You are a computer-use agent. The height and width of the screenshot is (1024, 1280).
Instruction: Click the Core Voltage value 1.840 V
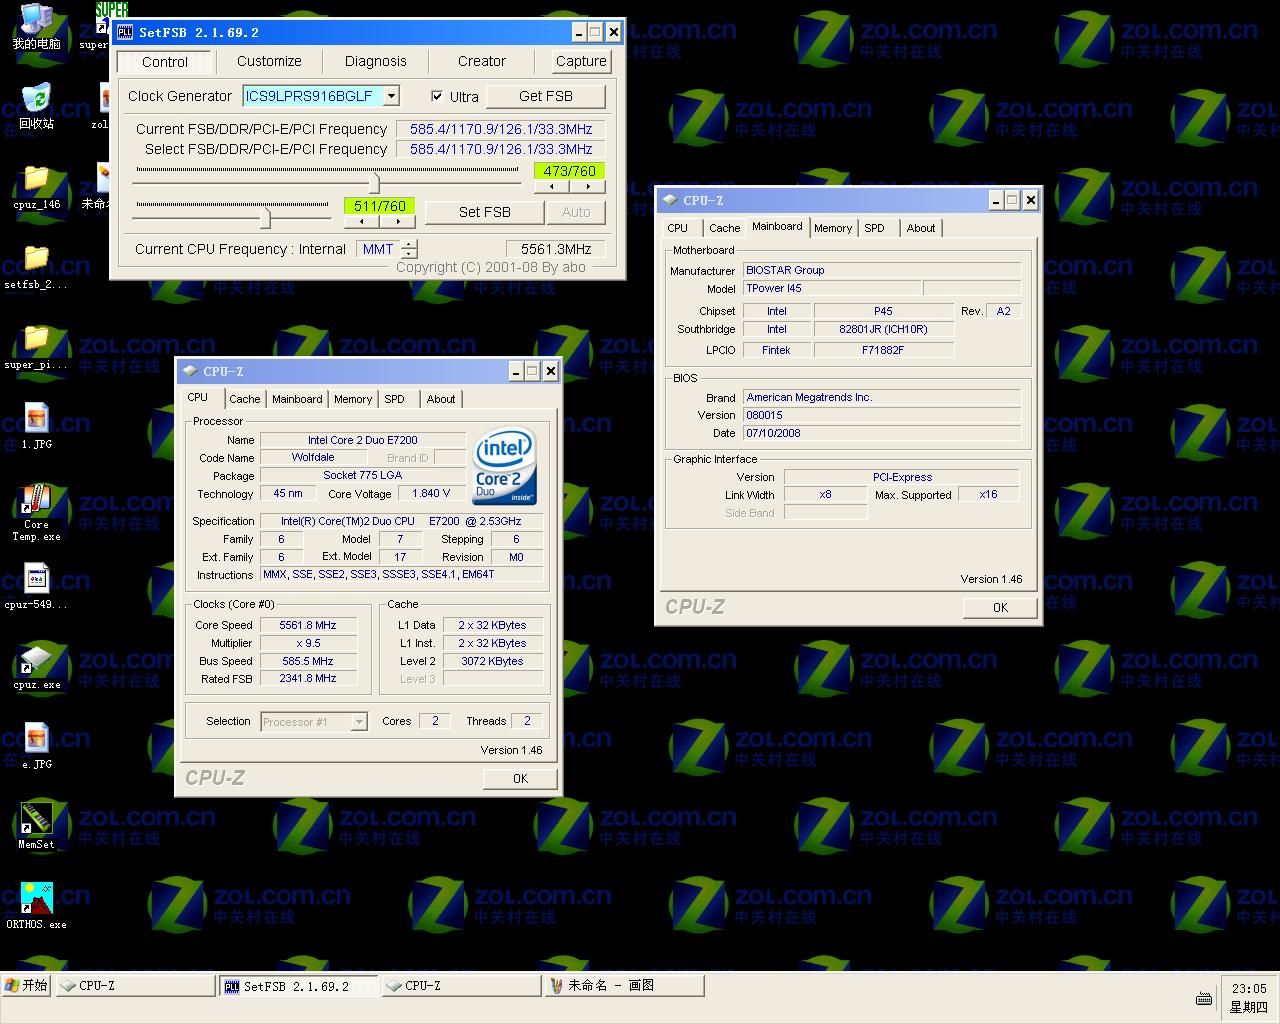pos(431,493)
